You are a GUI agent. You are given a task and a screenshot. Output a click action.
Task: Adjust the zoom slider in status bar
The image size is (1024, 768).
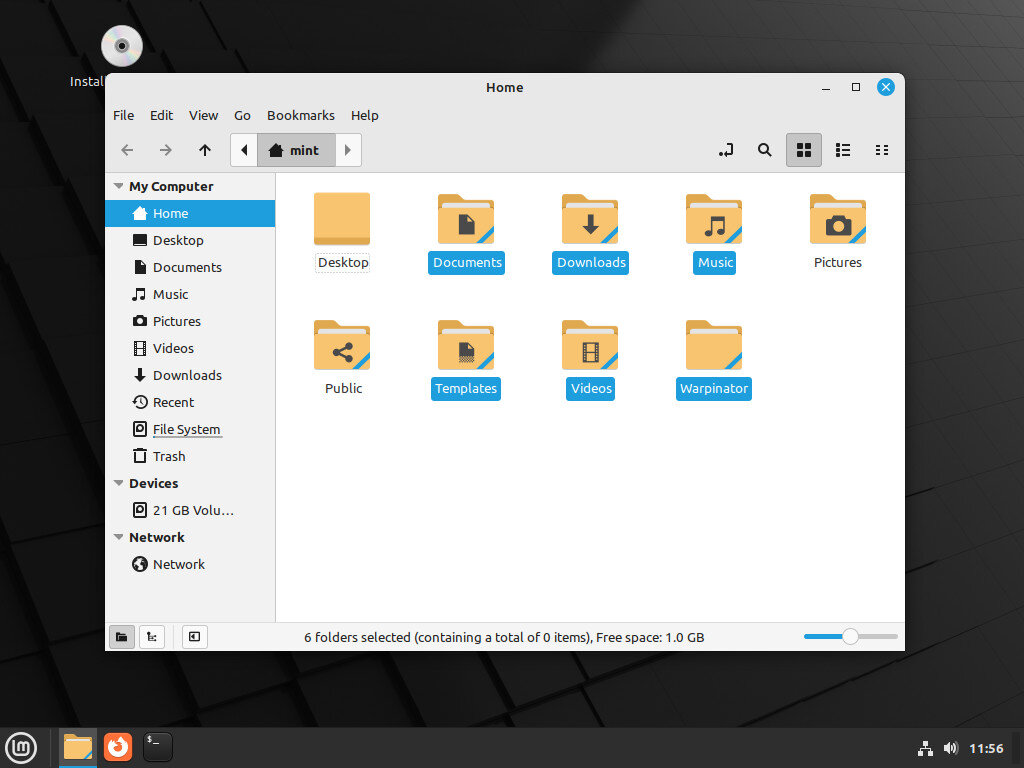850,636
